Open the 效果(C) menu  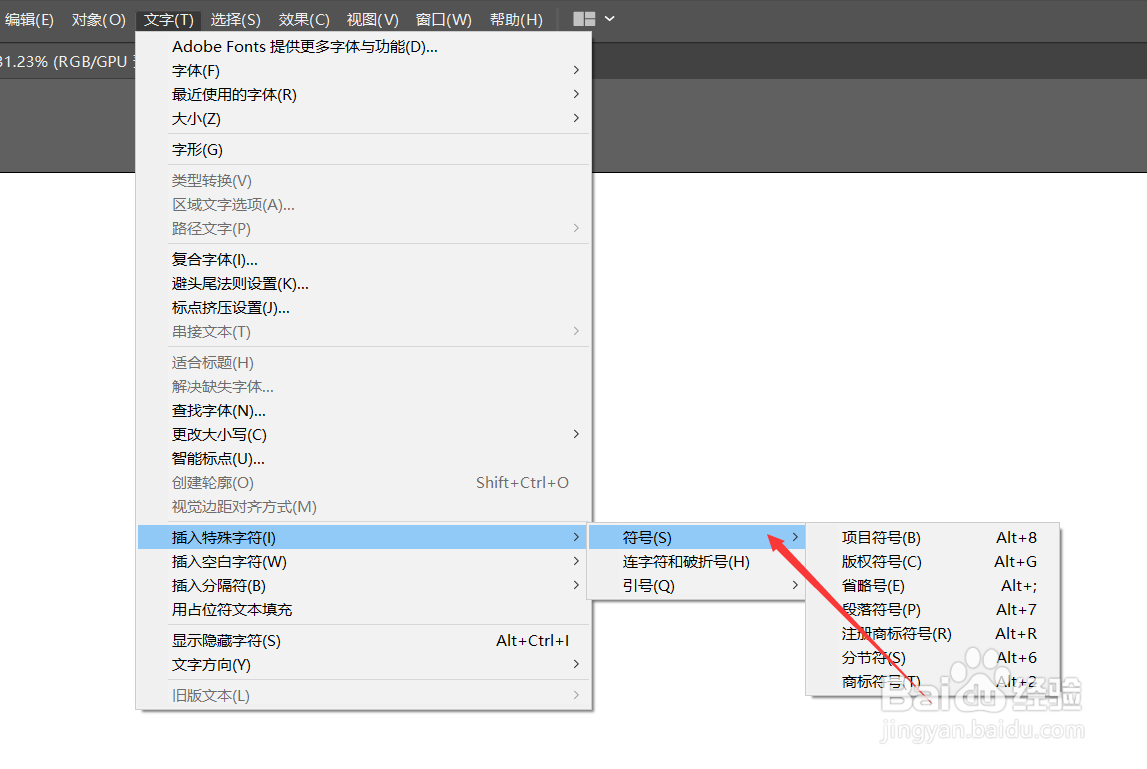pyautogui.click(x=303, y=18)
